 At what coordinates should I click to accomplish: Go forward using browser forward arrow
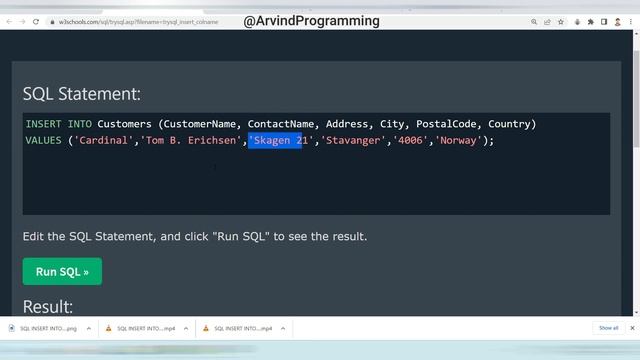pyautogui.click(x=22, y=22)
